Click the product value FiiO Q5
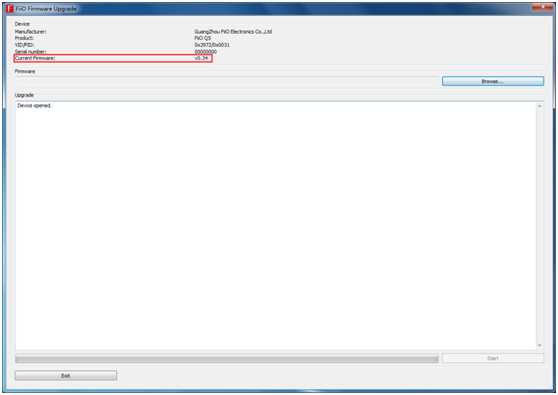Viewport: 558px width, 395px height. (x=202, y=38)
